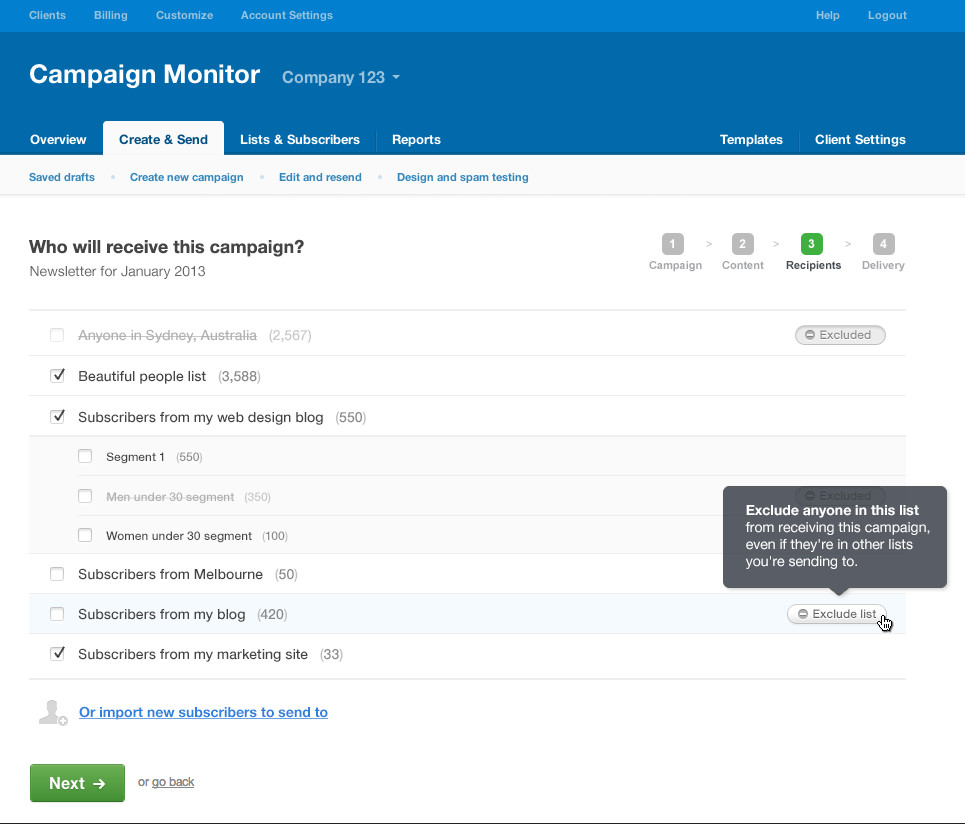The height and width of the screenshot is (824, 965).
Task: Open the Company 123 dropdown
Action: point(340,77)
